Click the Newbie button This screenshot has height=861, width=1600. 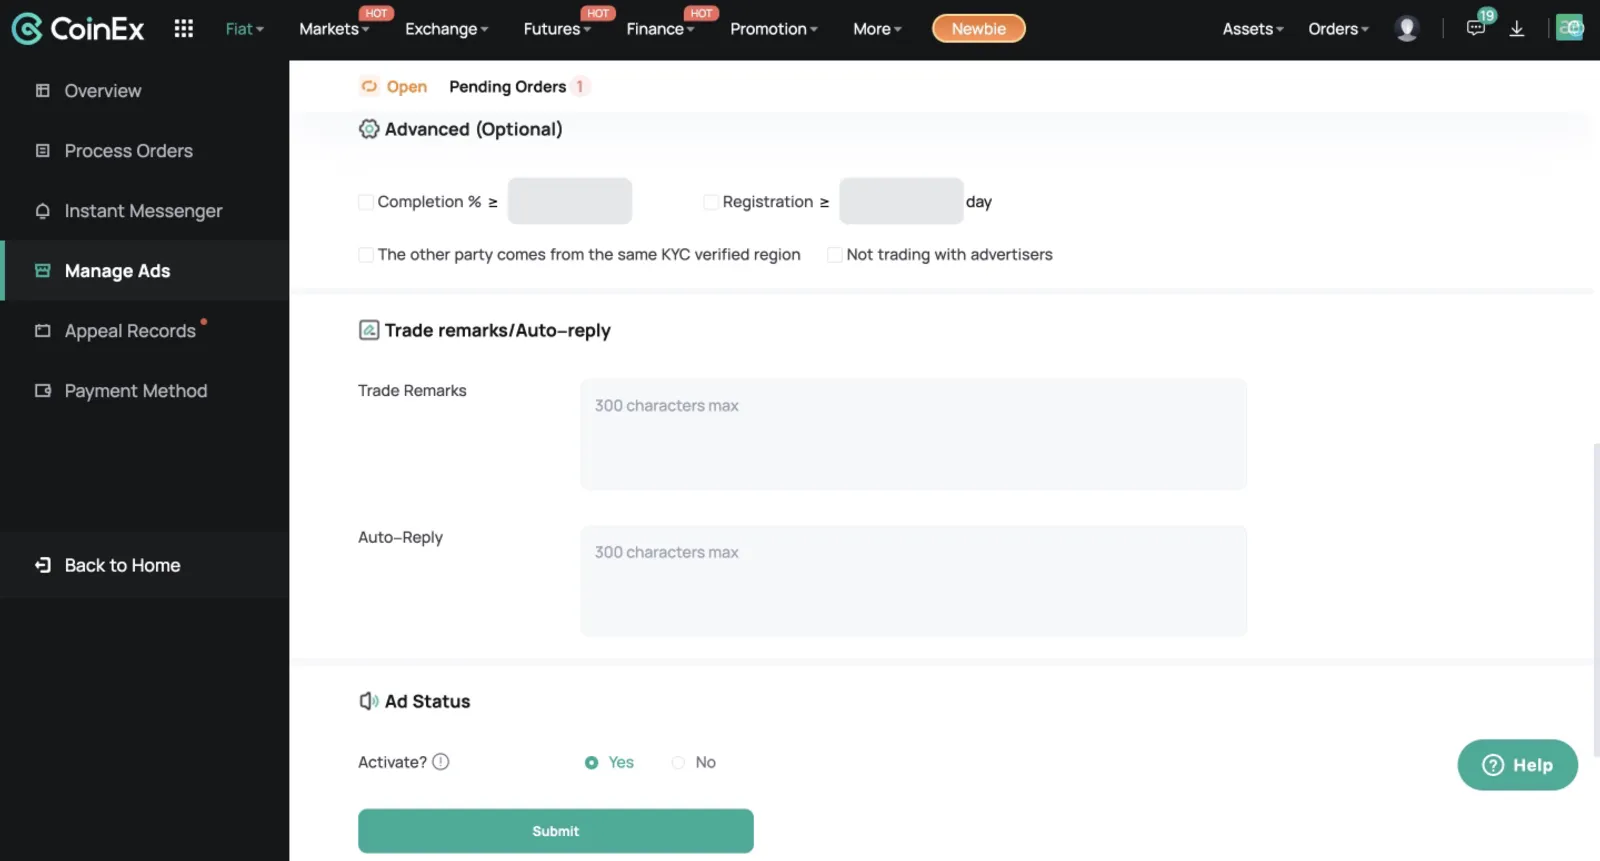click(x=978, y=29)
